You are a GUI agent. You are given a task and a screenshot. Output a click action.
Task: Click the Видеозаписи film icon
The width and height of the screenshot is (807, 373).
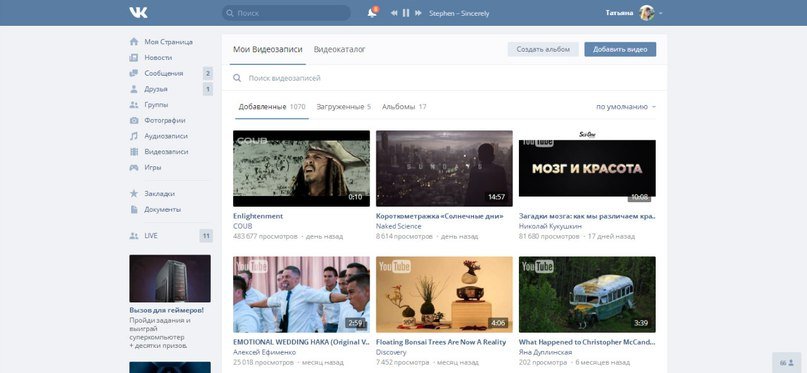[134, 152]
